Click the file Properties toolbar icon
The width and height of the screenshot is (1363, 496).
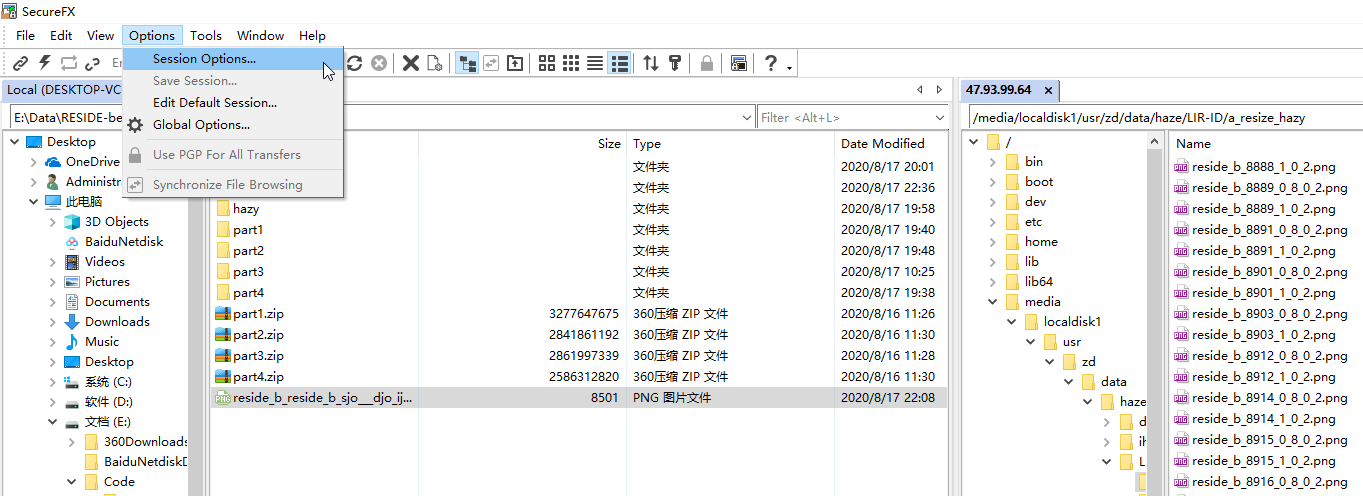coord(434,63)
